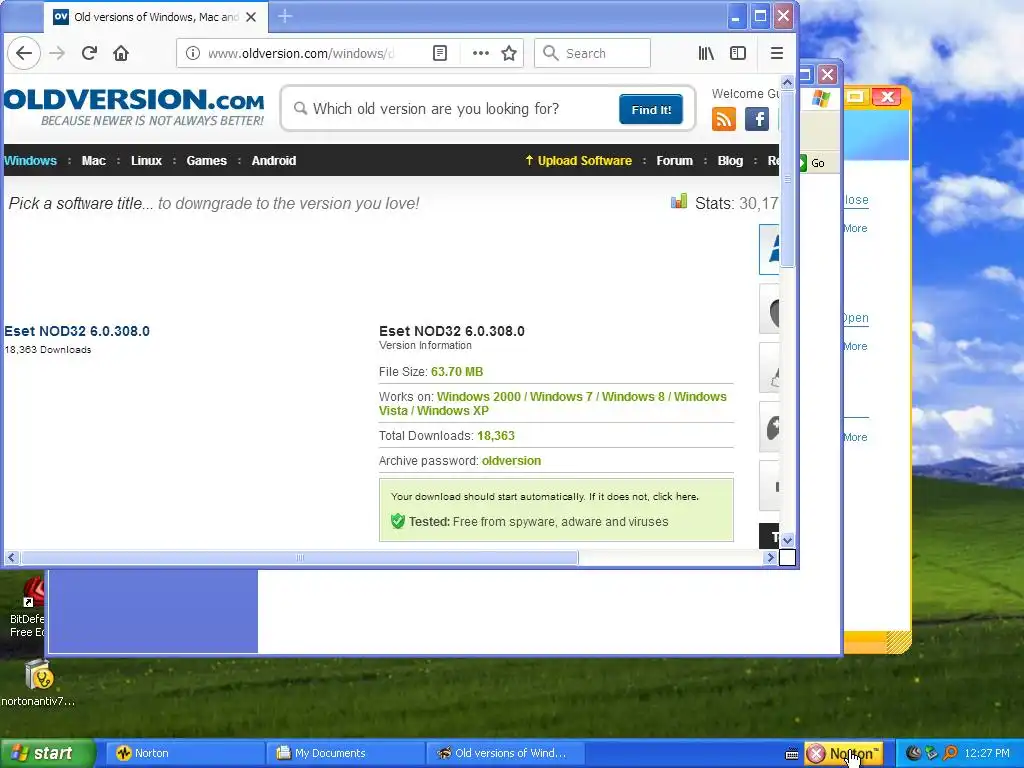Click the horizontal scrollbar thumb
This screenshot has width=1024, height=768.
pos(299,558)
